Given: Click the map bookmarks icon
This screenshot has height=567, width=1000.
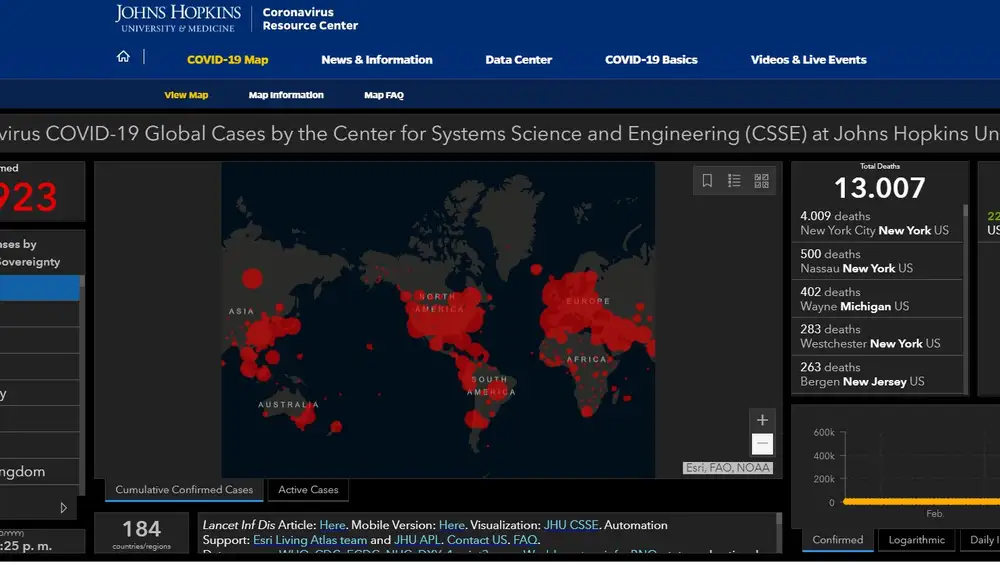Looking at the screenshot, I should point(707,180).
